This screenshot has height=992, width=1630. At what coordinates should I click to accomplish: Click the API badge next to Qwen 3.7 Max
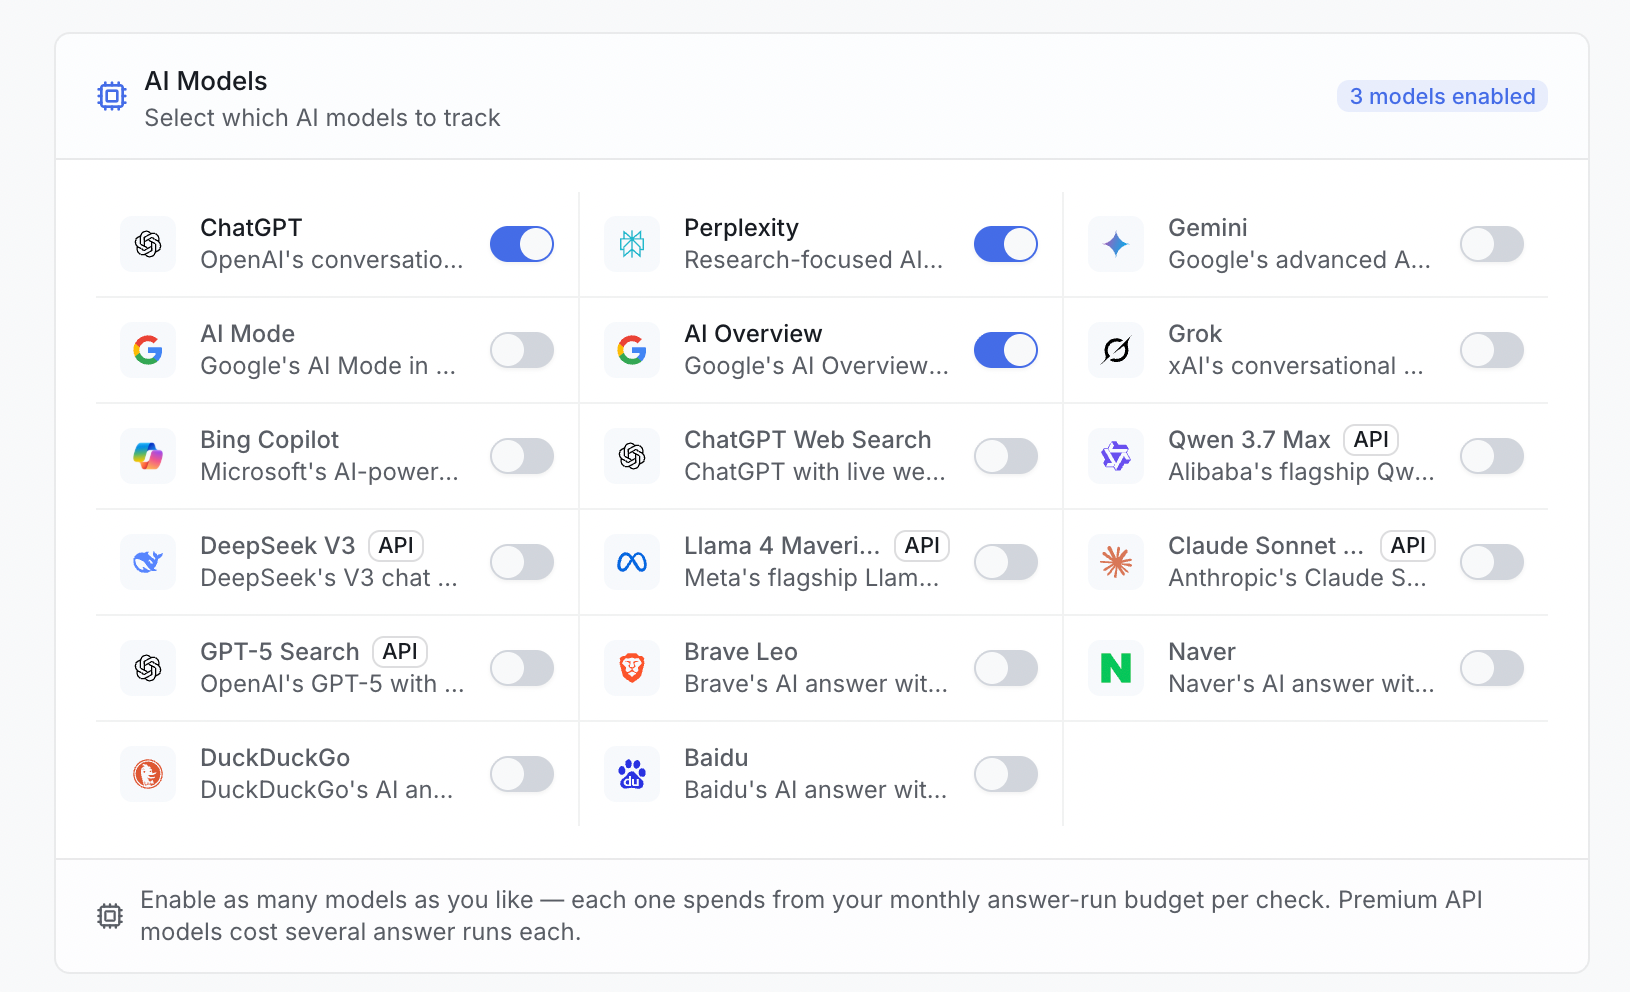click(x=1371, y=440)
